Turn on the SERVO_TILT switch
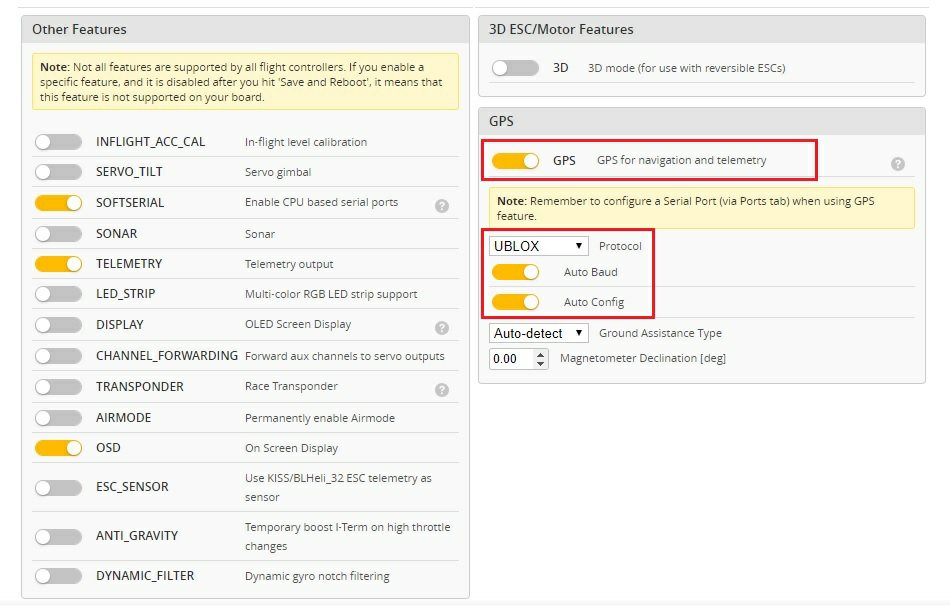 [58, 172]
